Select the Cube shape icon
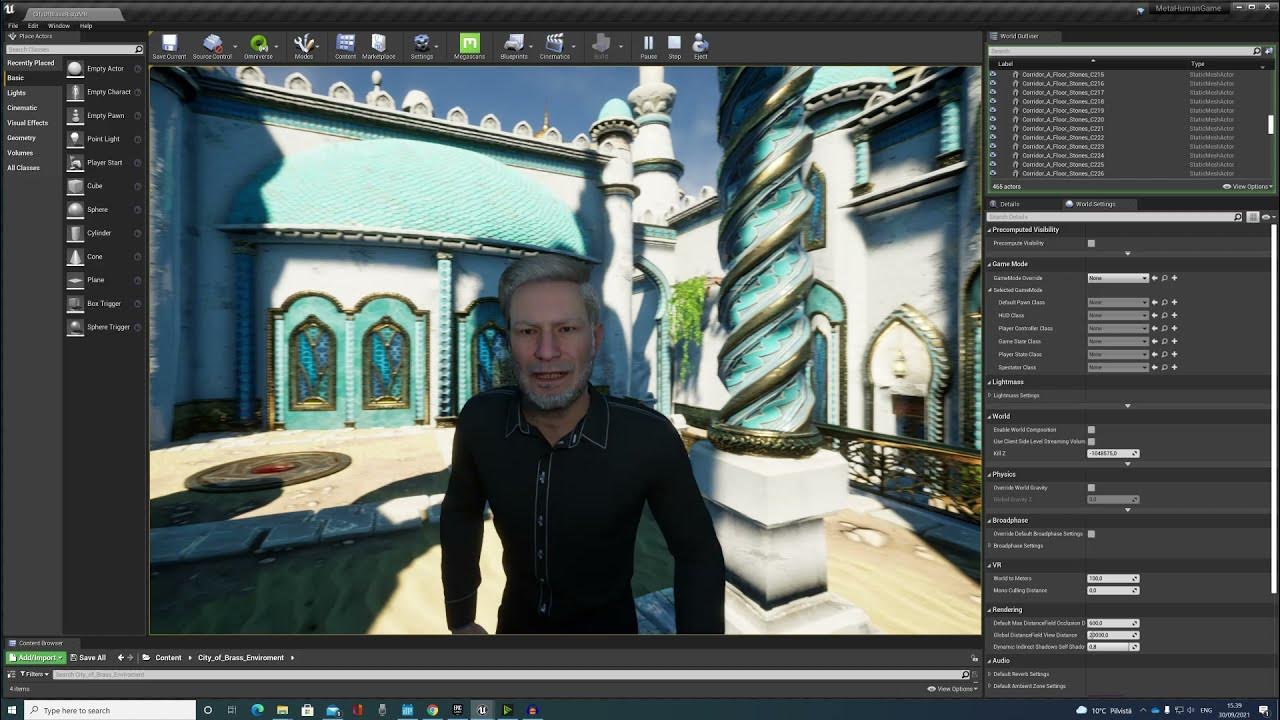This screenshot has height=720, width=1280. click(75, 186)
